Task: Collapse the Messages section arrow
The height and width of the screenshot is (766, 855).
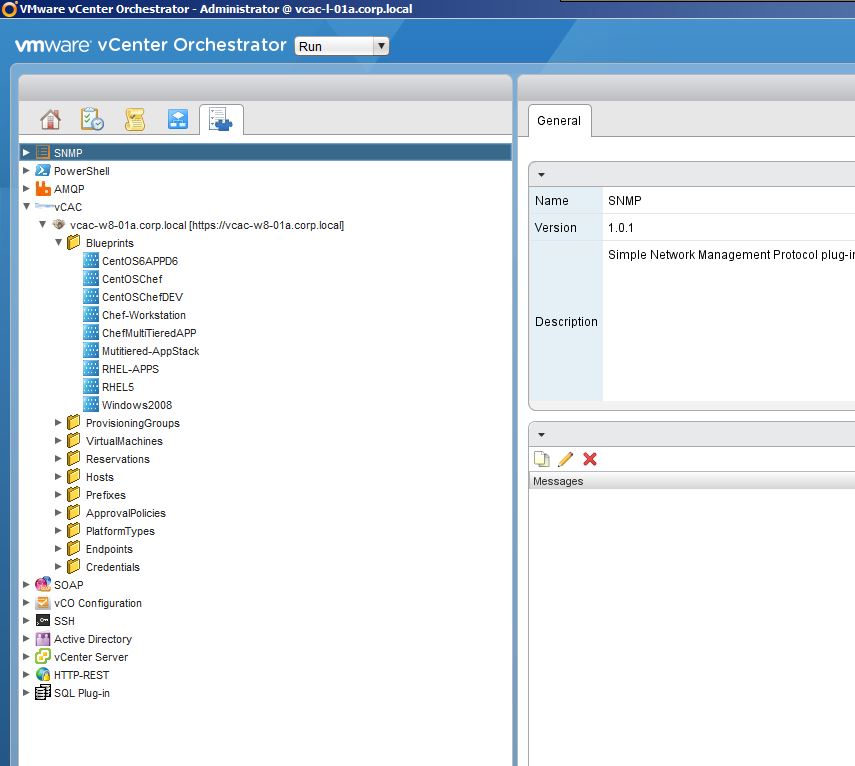Action: (x=541, y=435)
